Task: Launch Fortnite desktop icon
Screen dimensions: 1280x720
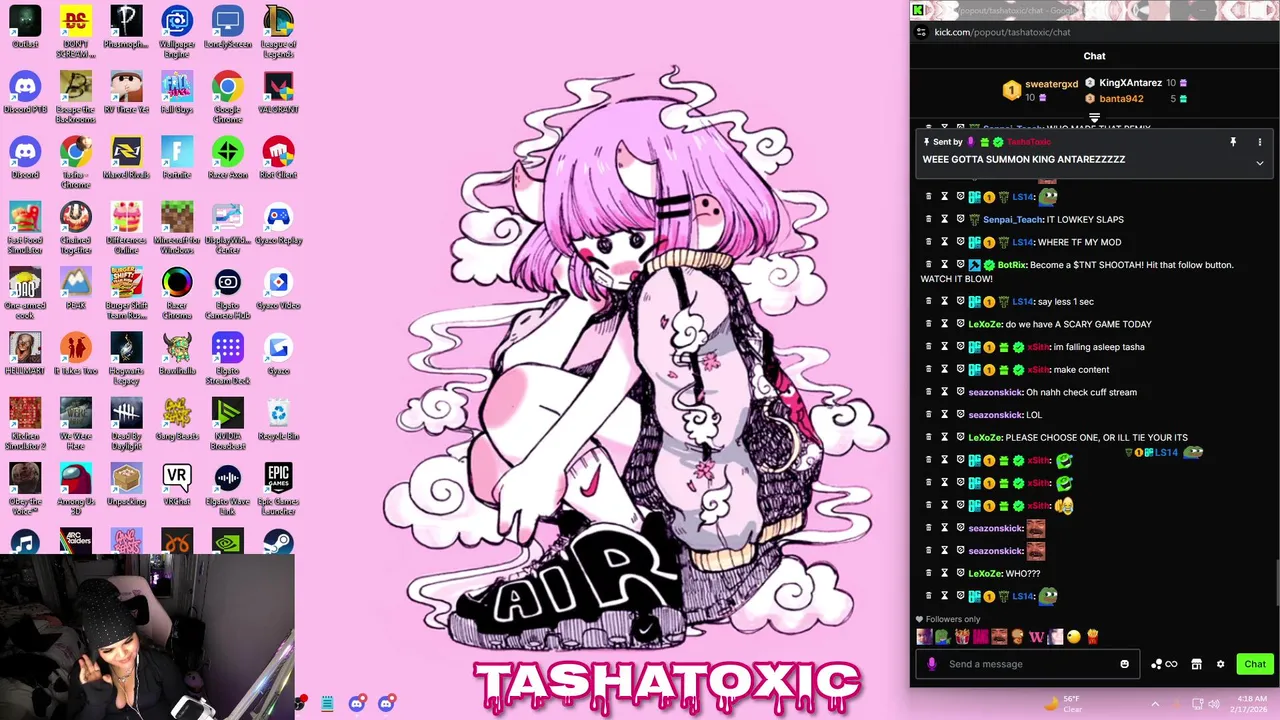Action: tap(177, 157)
